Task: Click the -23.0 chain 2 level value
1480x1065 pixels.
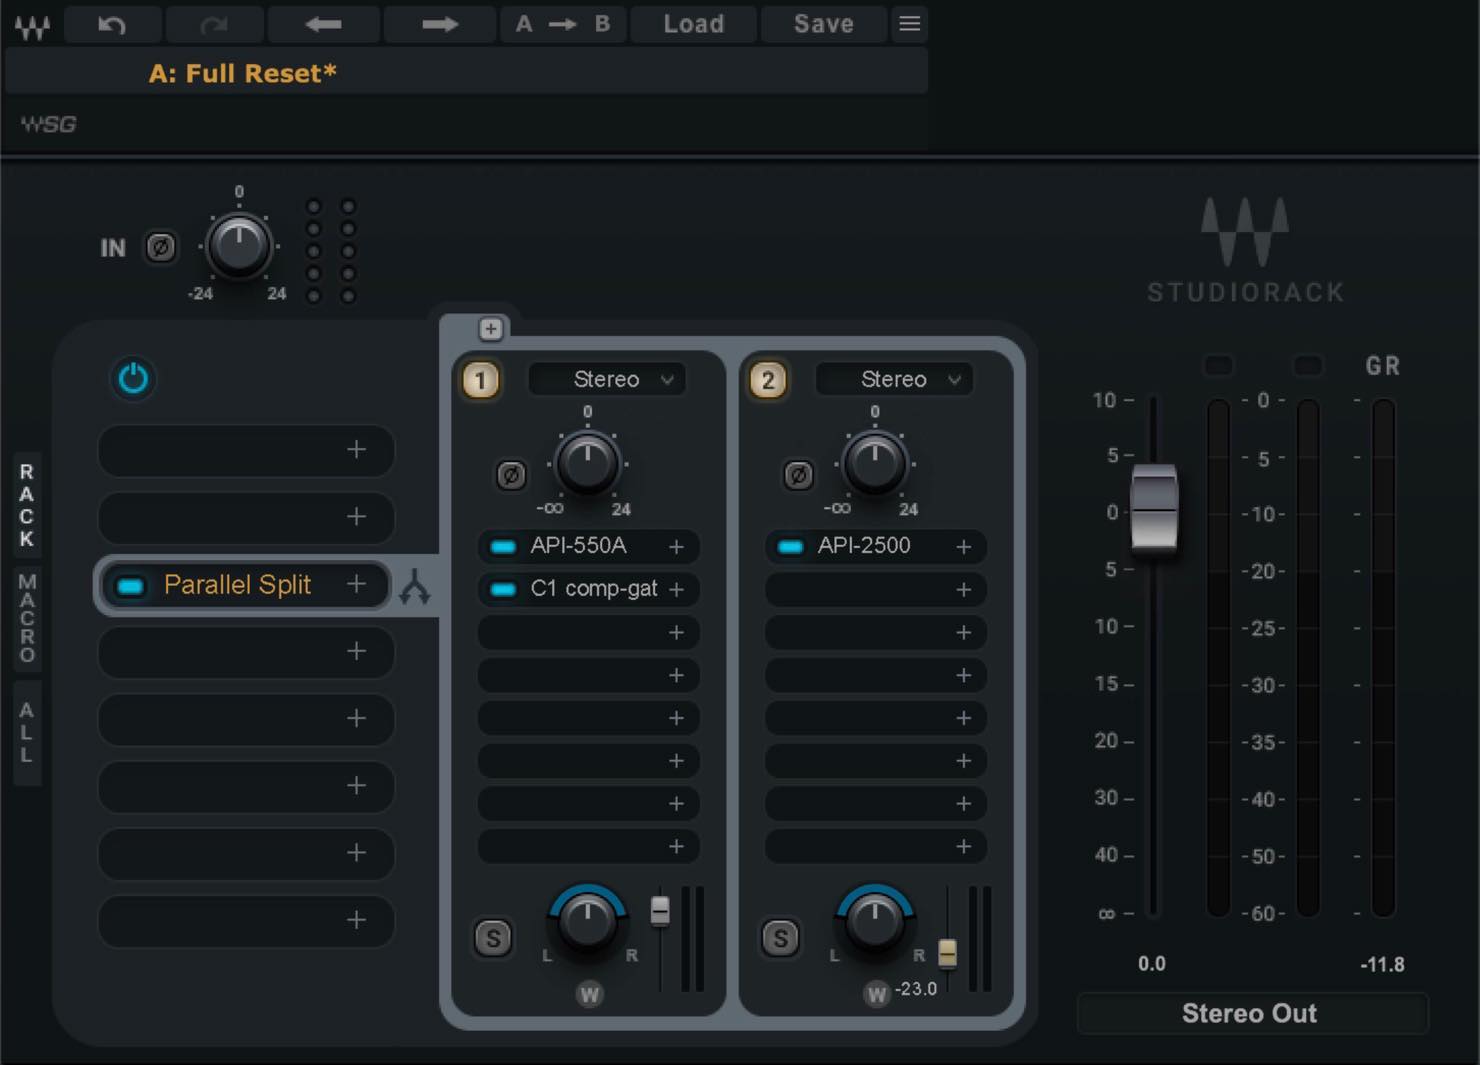Action: pyautogui.click(x=915, y=989)
